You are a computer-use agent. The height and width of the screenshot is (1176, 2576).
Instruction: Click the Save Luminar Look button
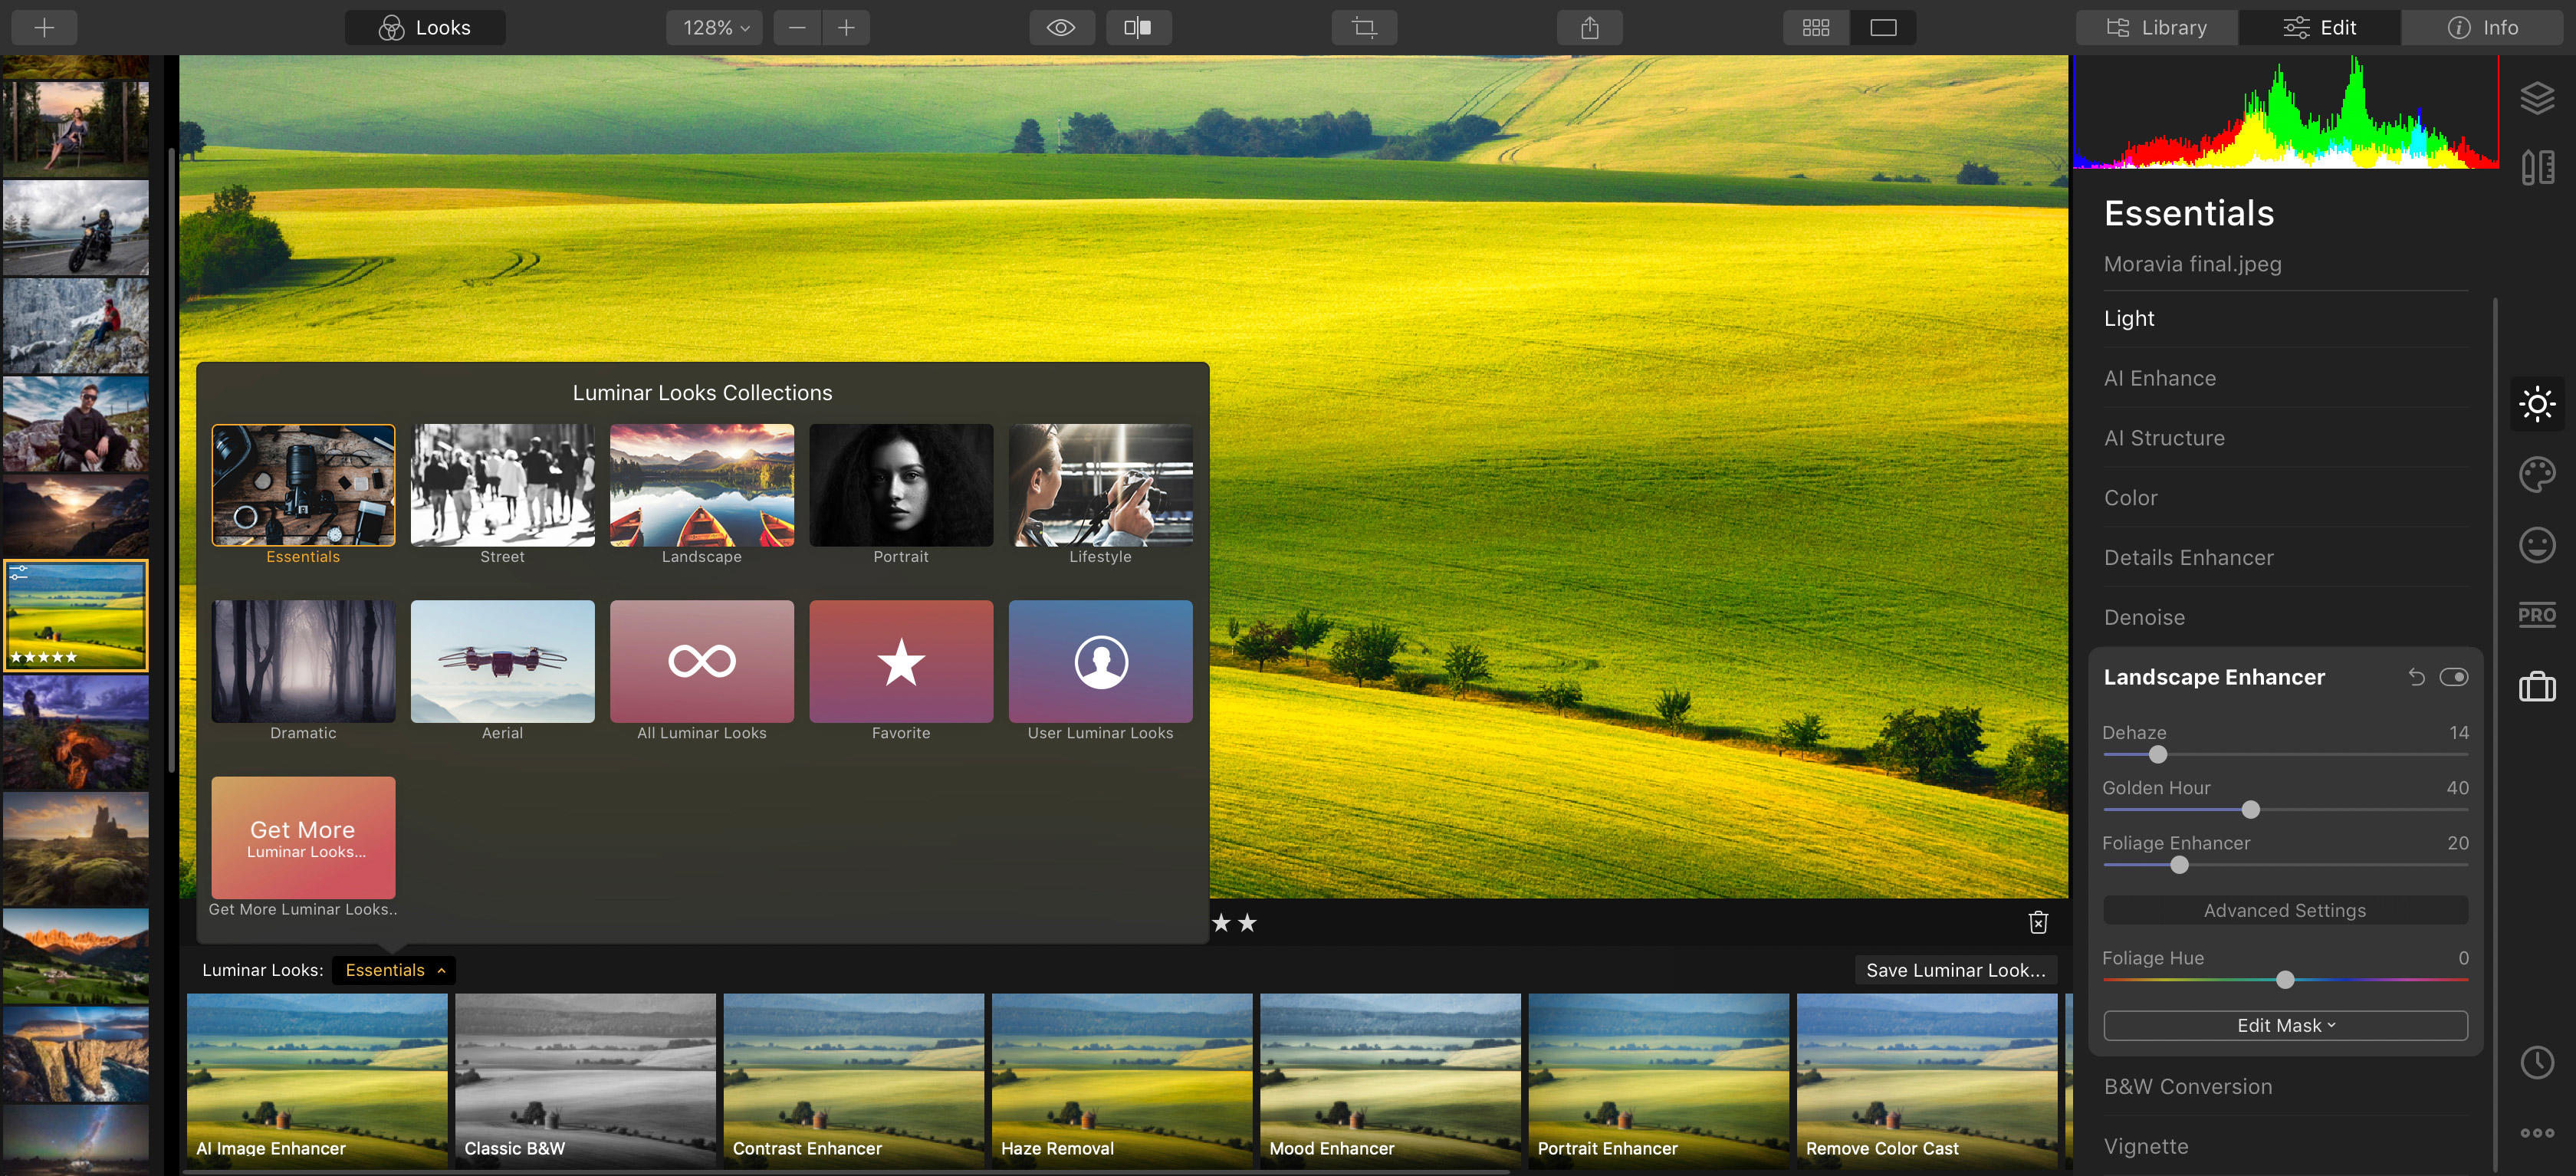pos(1955,970)
